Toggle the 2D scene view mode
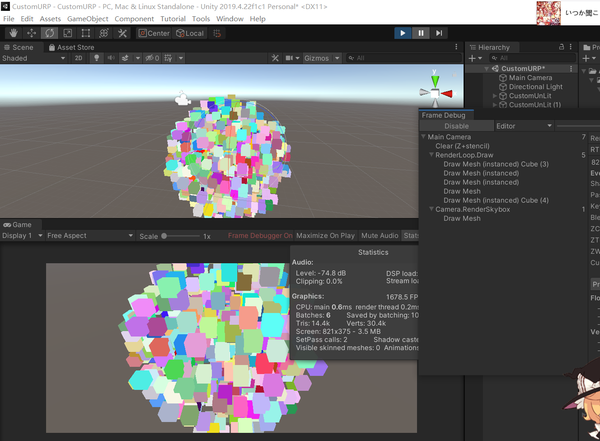This screenshot has height=441, width=600. coord(79,58)
